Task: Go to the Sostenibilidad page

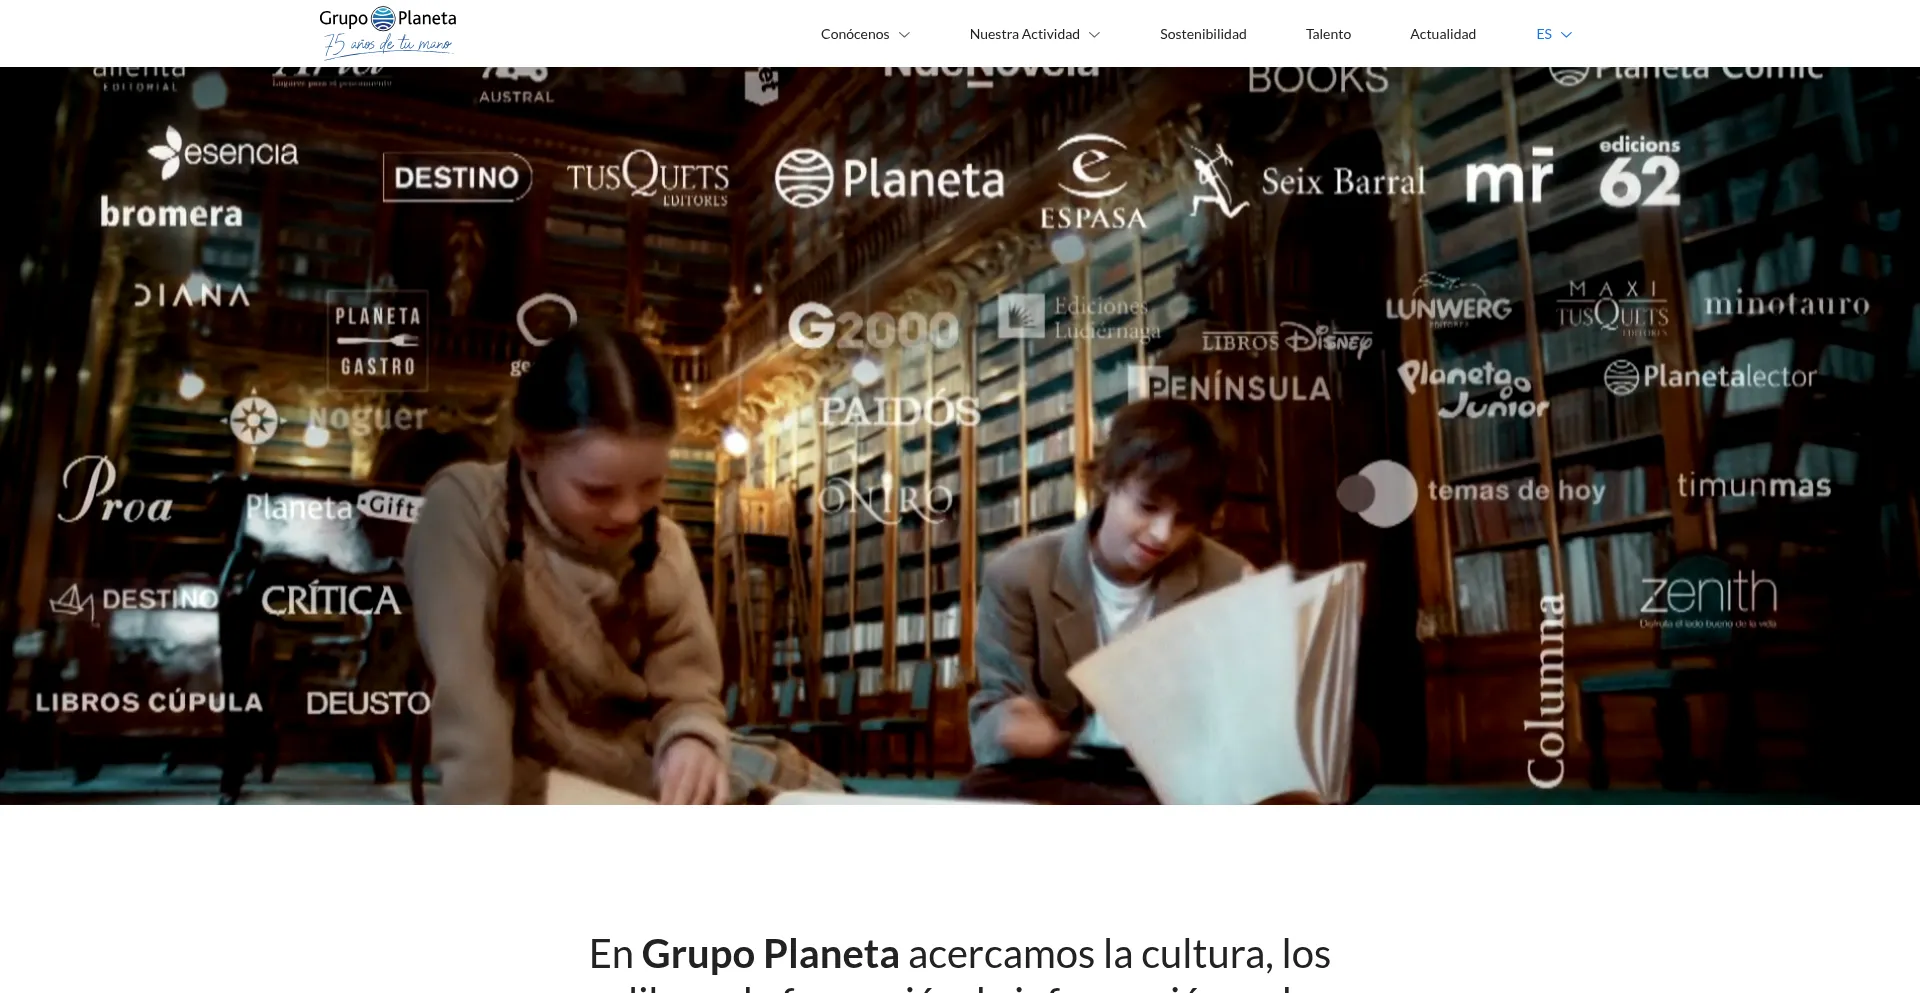Action: click(x=1203, y=34)
